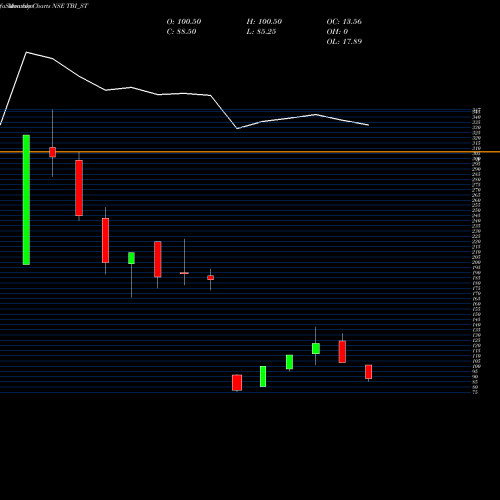Click the "OH: 0" readout
Image resolution: width=500 pixels, height=500 pixels.
(x=337, y=32)
